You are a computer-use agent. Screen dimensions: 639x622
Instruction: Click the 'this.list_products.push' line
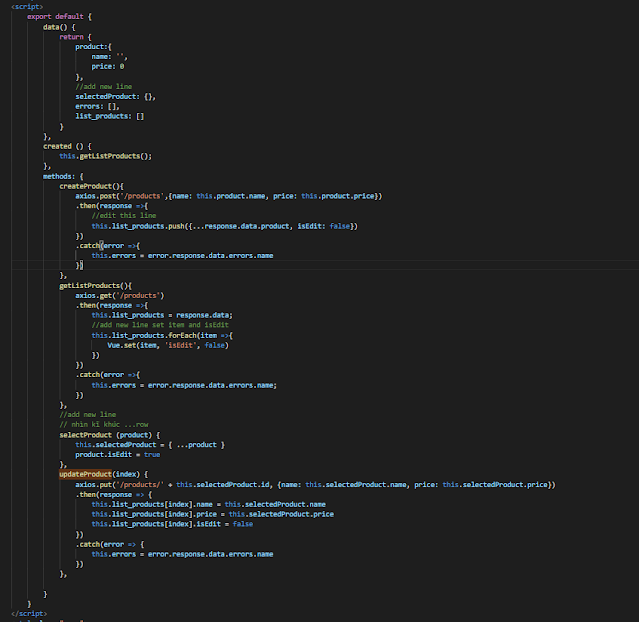point(225,226)
